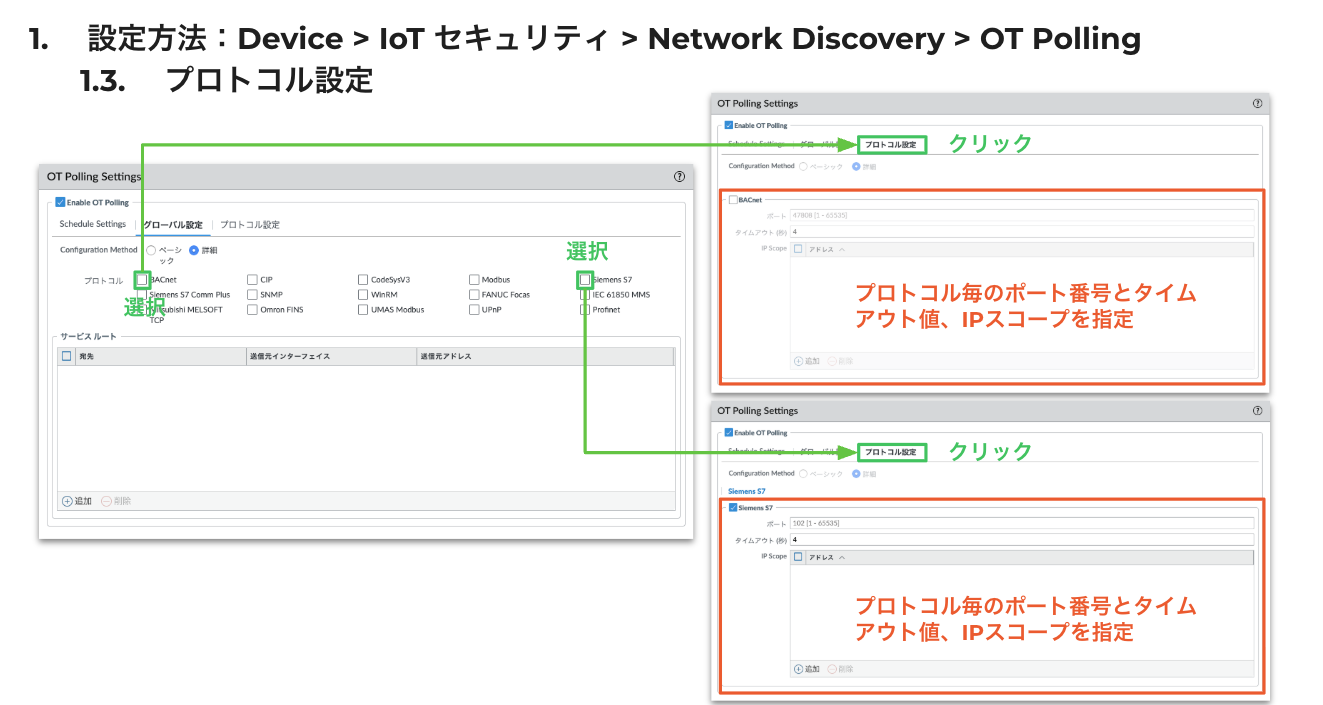Select the underlined グローバル設定 tab
The height and width of the screenshot is (705, 1323).
[173, 225]
